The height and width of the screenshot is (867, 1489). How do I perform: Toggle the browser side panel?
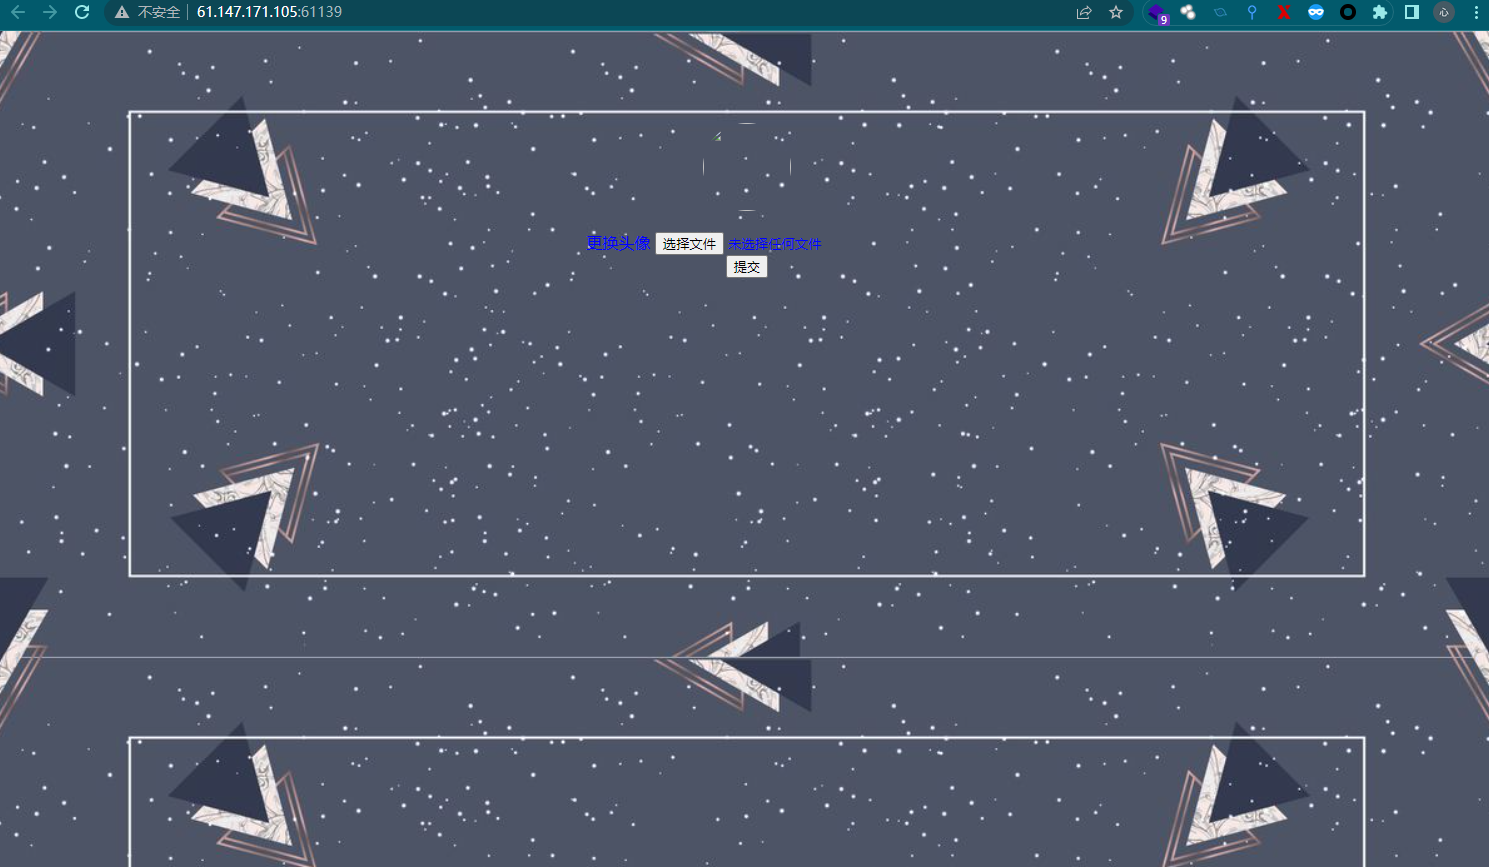click(x=1412, y=12)
